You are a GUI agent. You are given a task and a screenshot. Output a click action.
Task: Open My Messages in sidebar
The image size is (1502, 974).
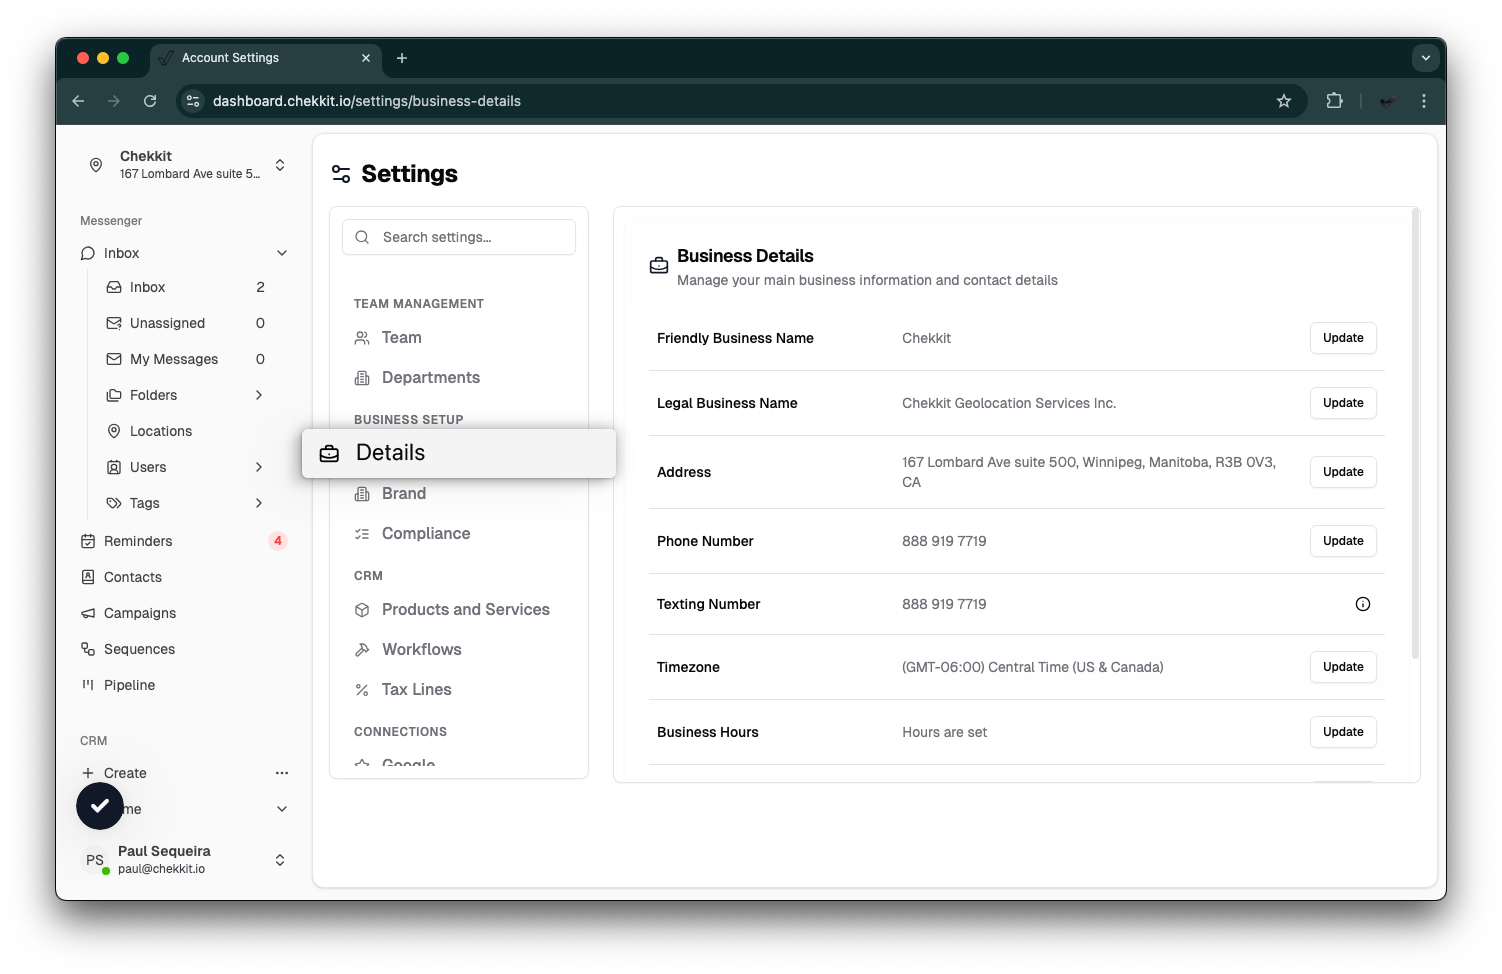[186, 359]
